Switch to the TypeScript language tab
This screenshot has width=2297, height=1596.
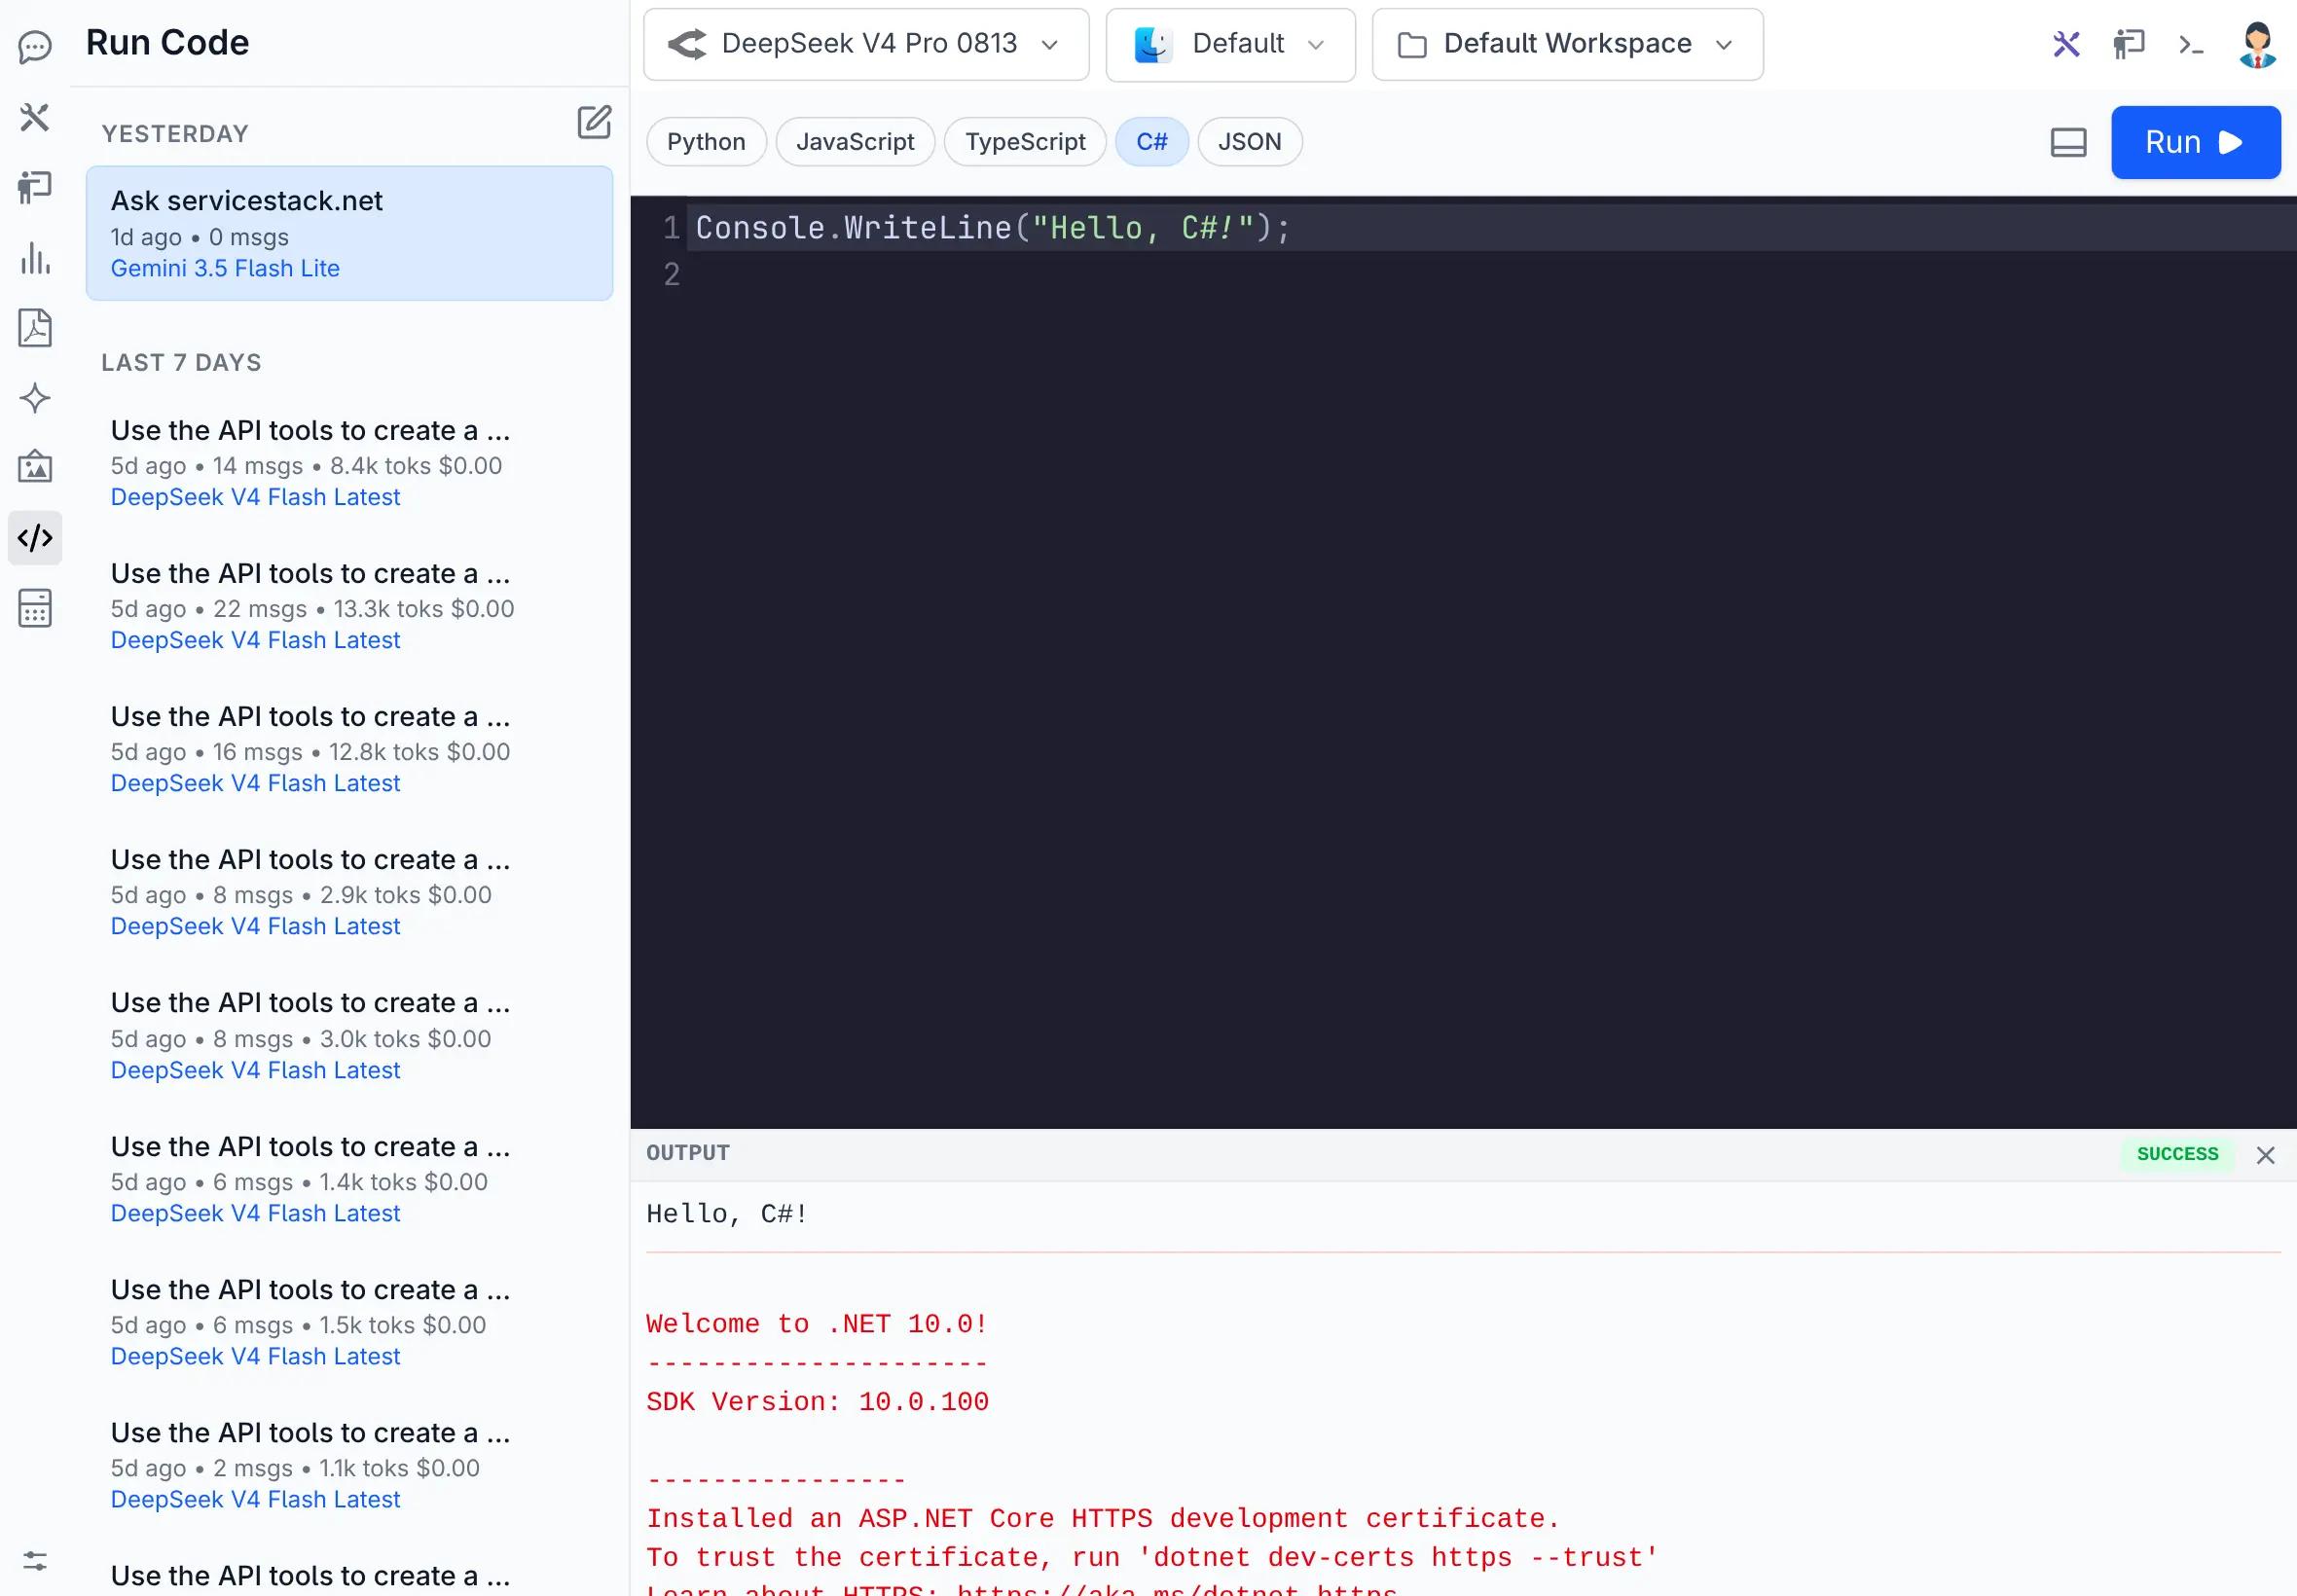click(1025, 142)
